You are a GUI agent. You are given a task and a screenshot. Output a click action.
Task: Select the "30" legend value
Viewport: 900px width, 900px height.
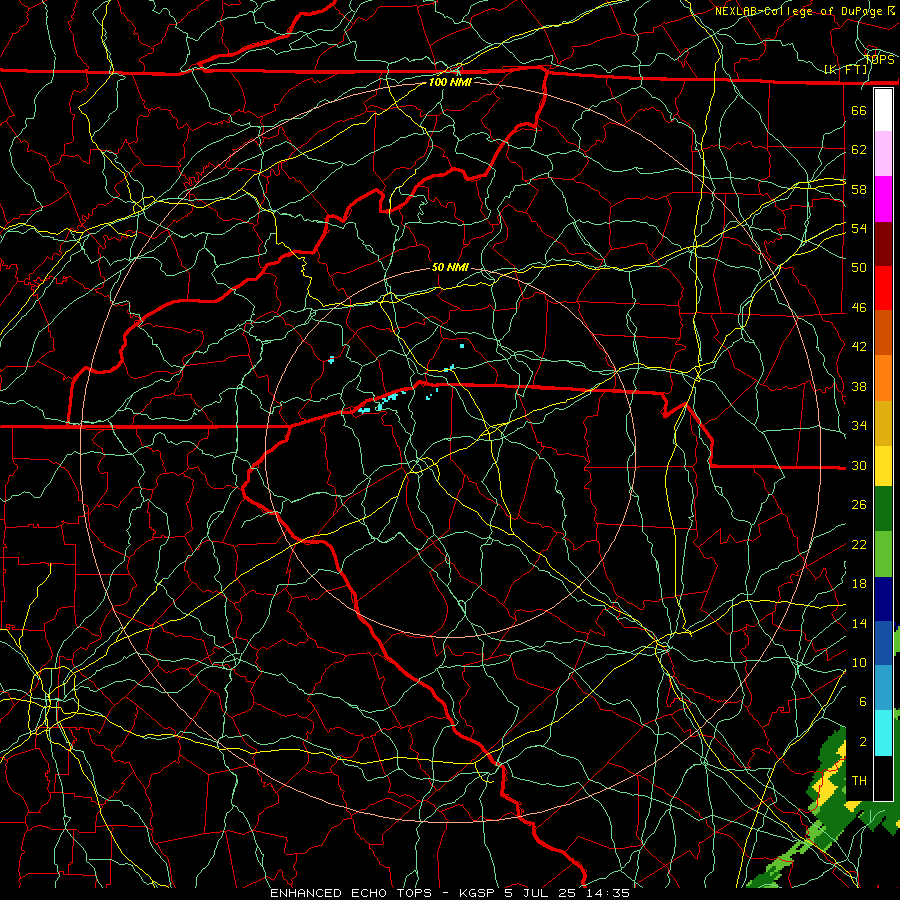click(x=859, y=465)
